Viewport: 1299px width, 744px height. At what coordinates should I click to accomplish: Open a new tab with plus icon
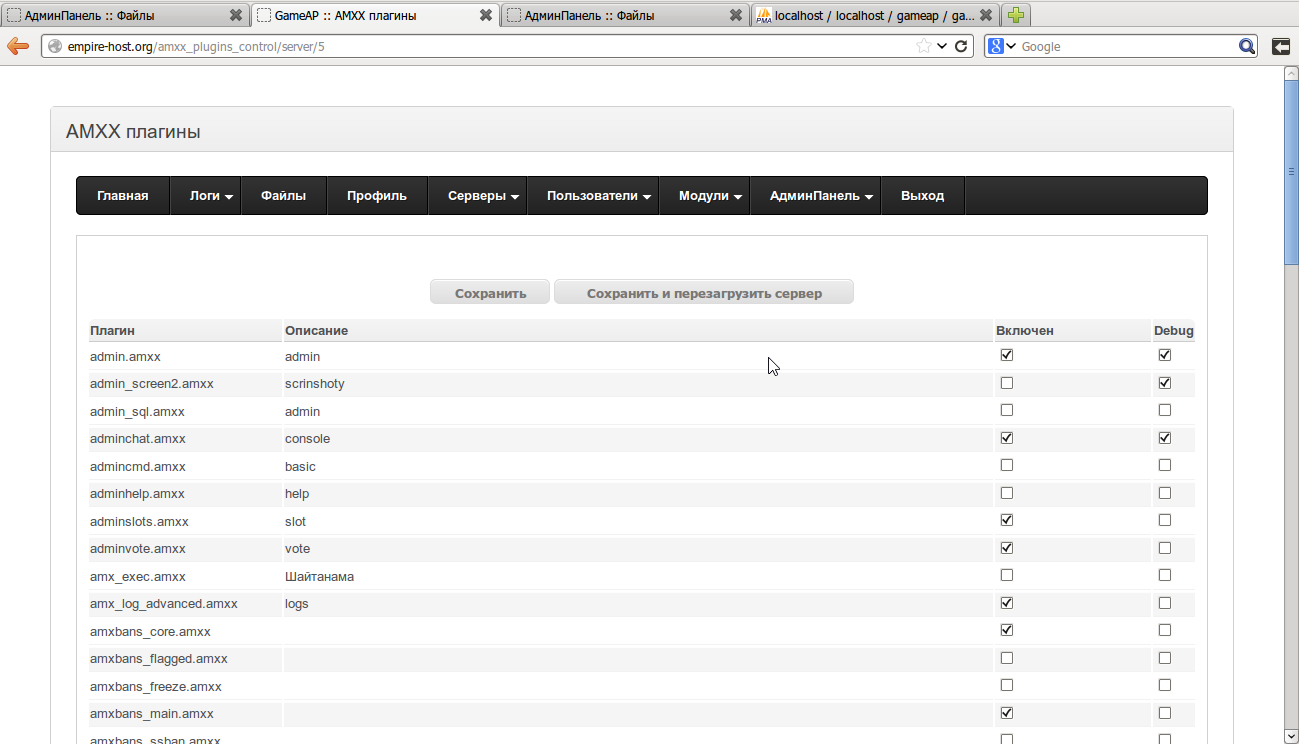[1016, 15]
